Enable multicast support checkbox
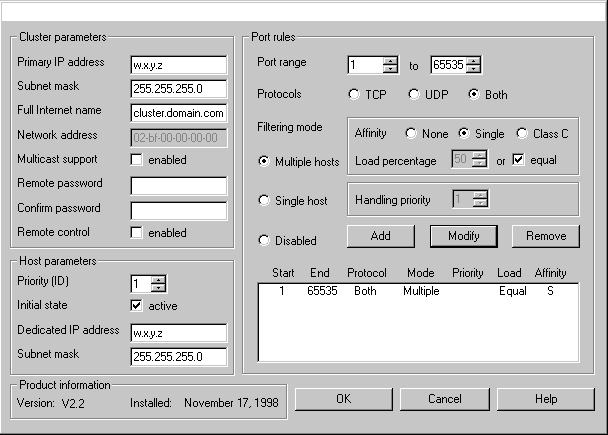Viewport: 608px width, 435px height. (138, 161)
